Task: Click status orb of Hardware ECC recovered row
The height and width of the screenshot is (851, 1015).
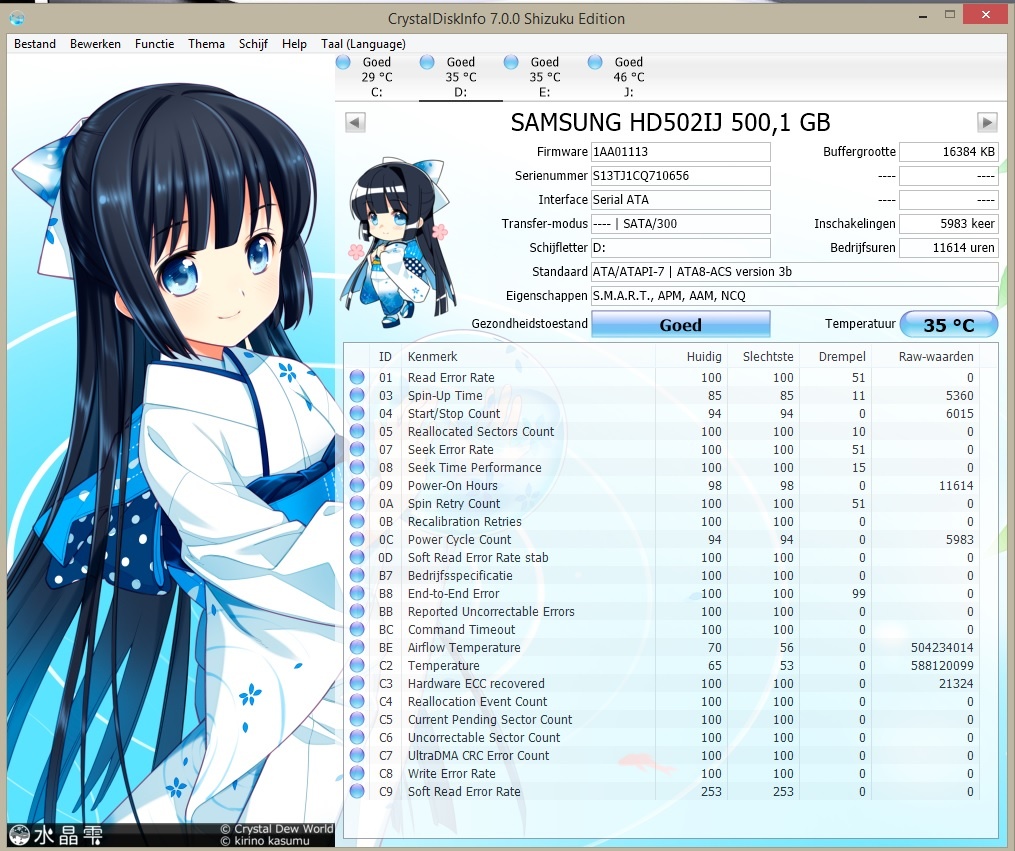Action: 357,683
